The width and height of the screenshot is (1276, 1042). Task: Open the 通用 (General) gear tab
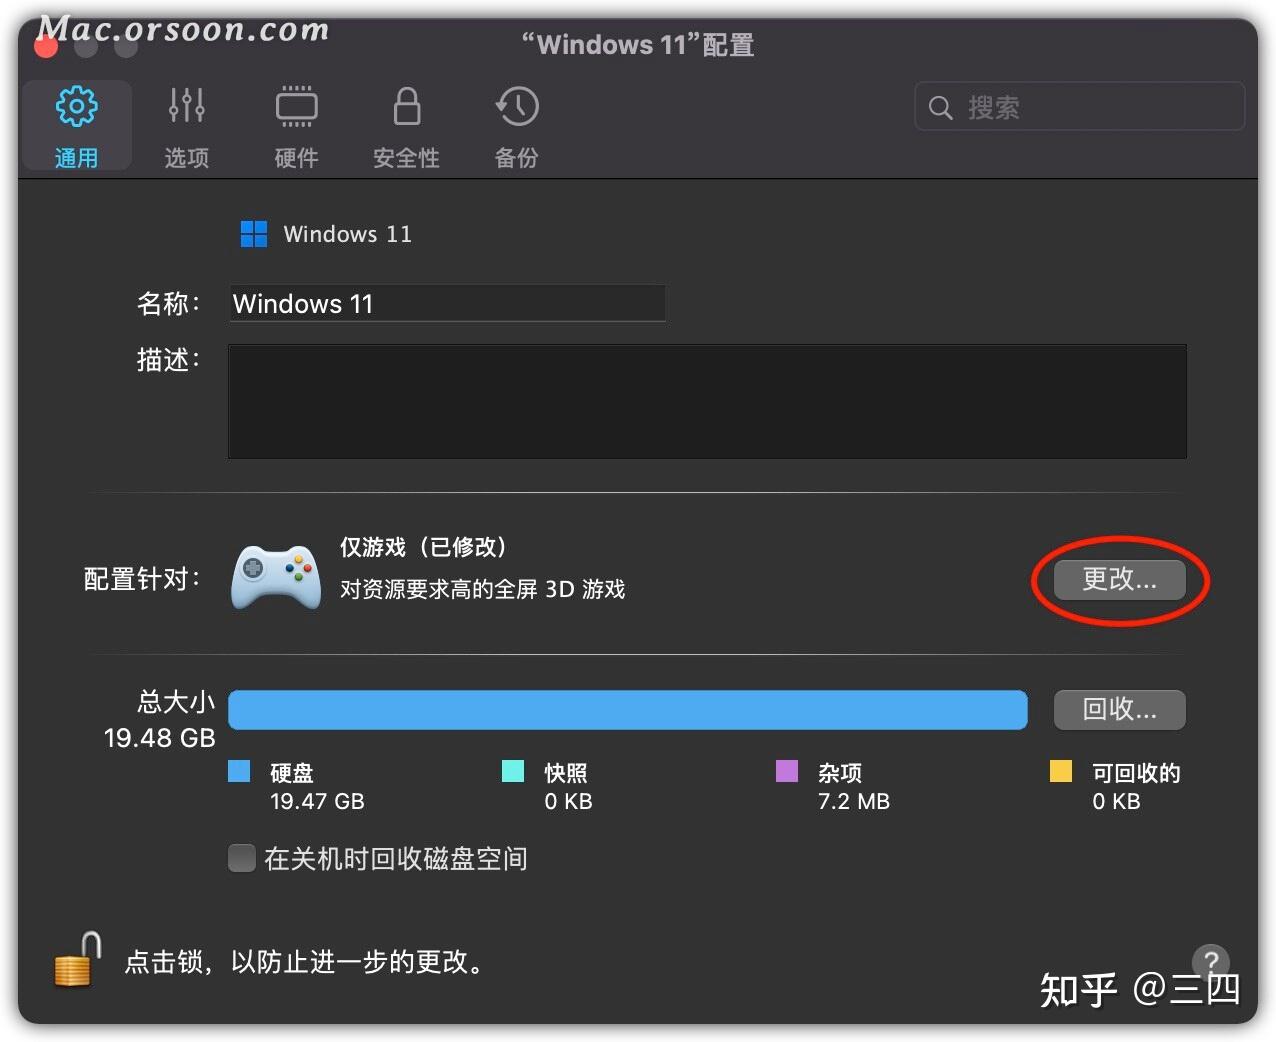(76, 126)
